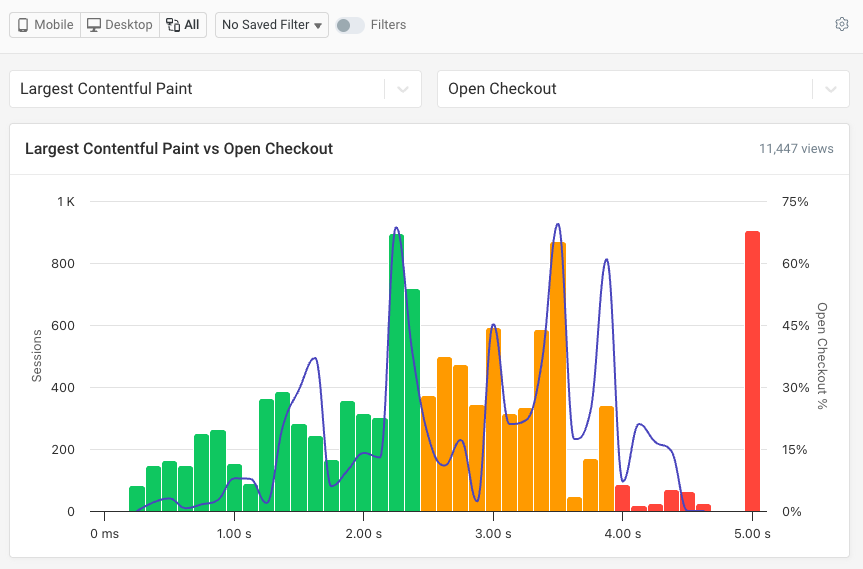Screen dimensions: 863x569
Task: Toggle the Filters switch
Action: (350, 25)
